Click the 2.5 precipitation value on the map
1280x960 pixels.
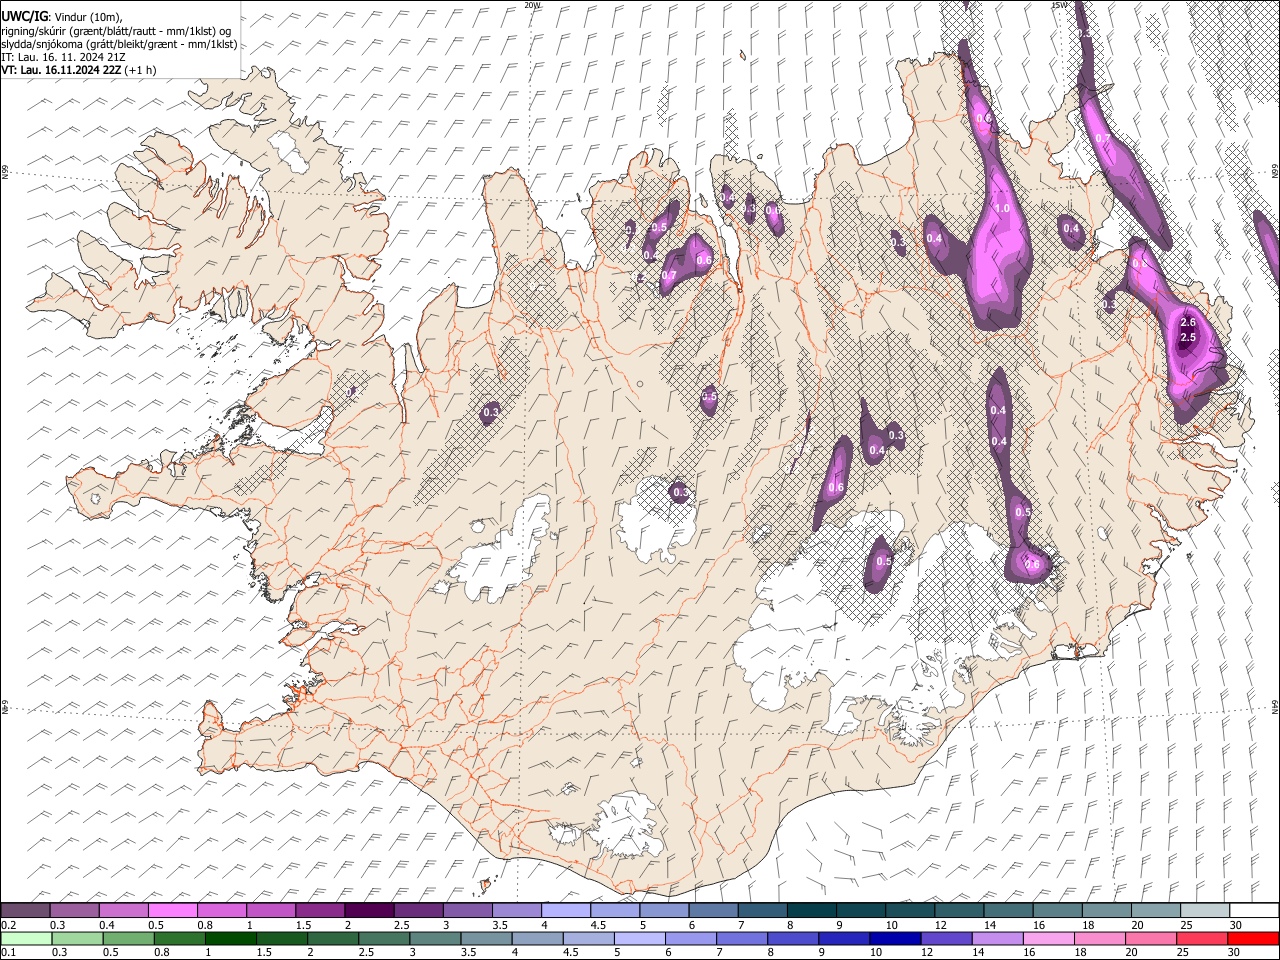(x=1188, y=338)
